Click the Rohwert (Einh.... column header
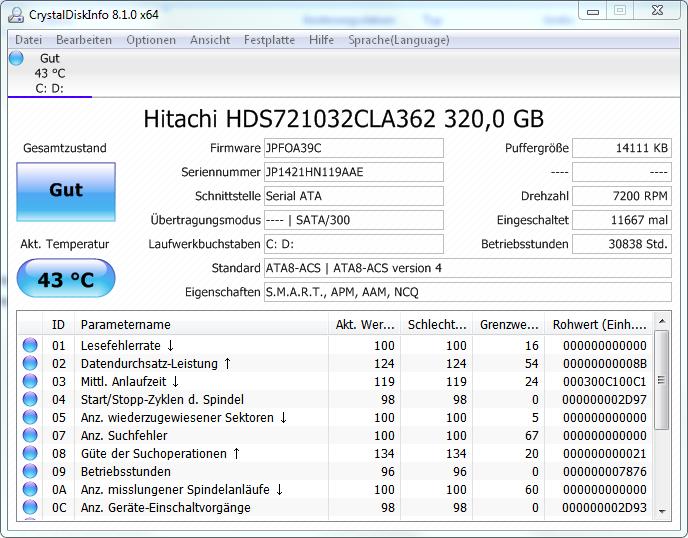This screenshot has height=538, width=688. [599, 324]
